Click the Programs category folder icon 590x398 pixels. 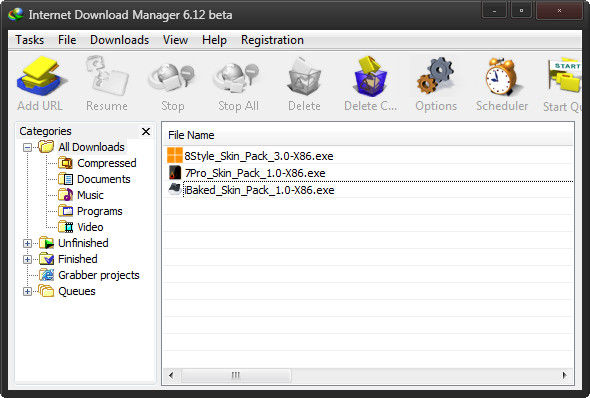point(66,211)
